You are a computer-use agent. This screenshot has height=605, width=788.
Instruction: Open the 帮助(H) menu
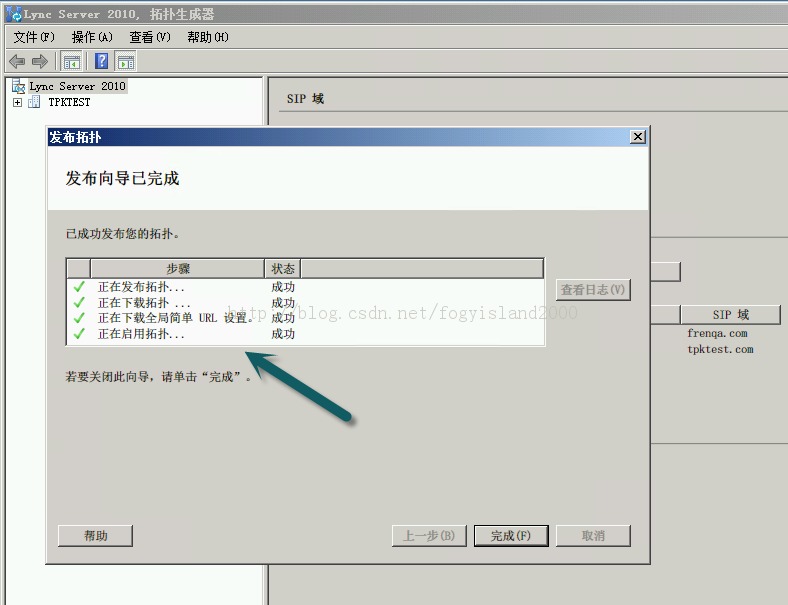[208, 37]
